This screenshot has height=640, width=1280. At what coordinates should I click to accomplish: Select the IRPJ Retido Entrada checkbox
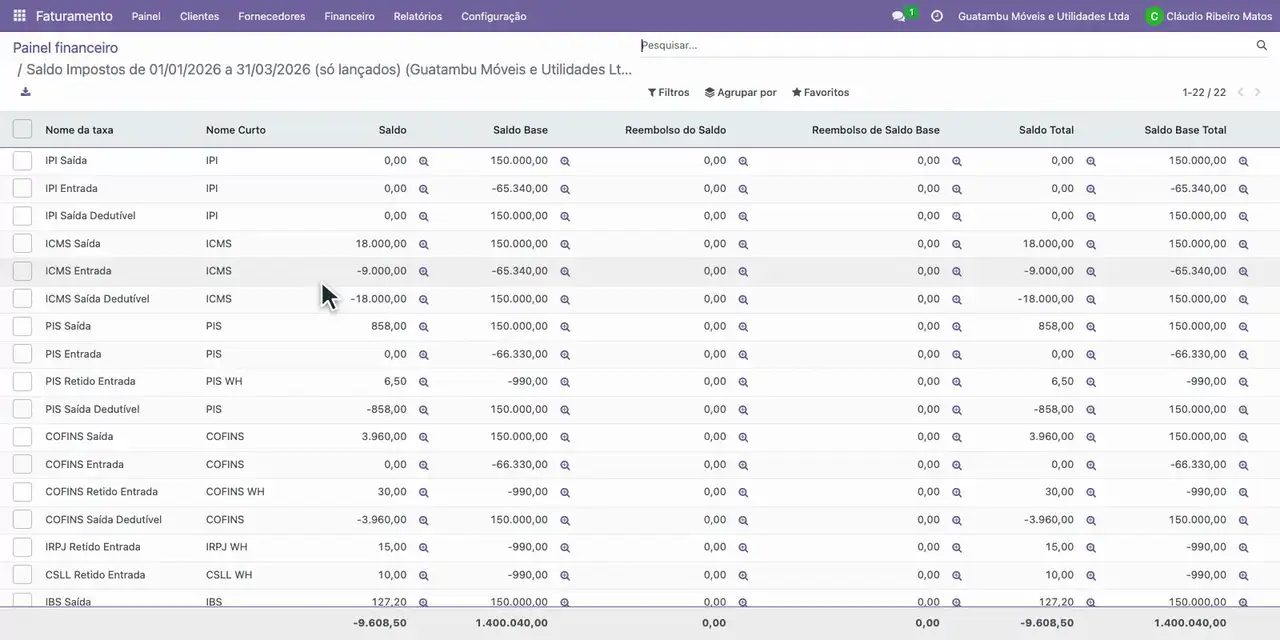tap(22, 547)
